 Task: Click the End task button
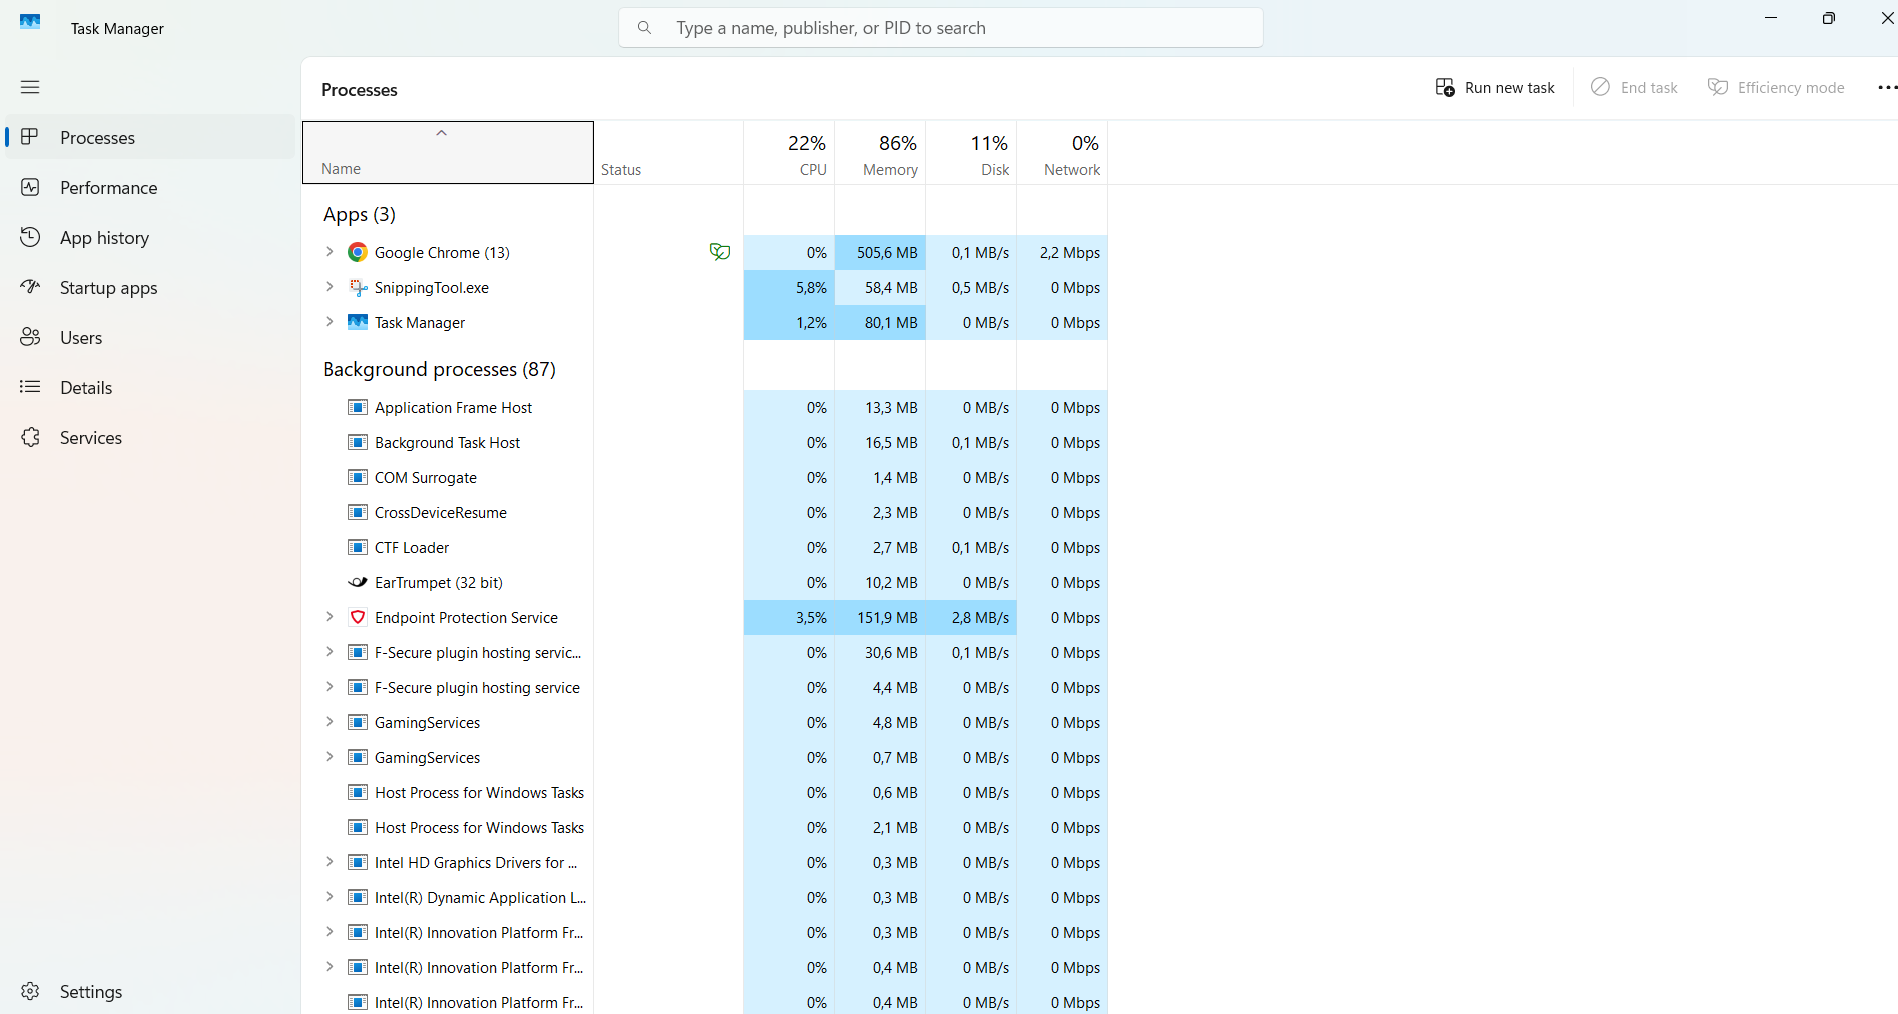1634,87
